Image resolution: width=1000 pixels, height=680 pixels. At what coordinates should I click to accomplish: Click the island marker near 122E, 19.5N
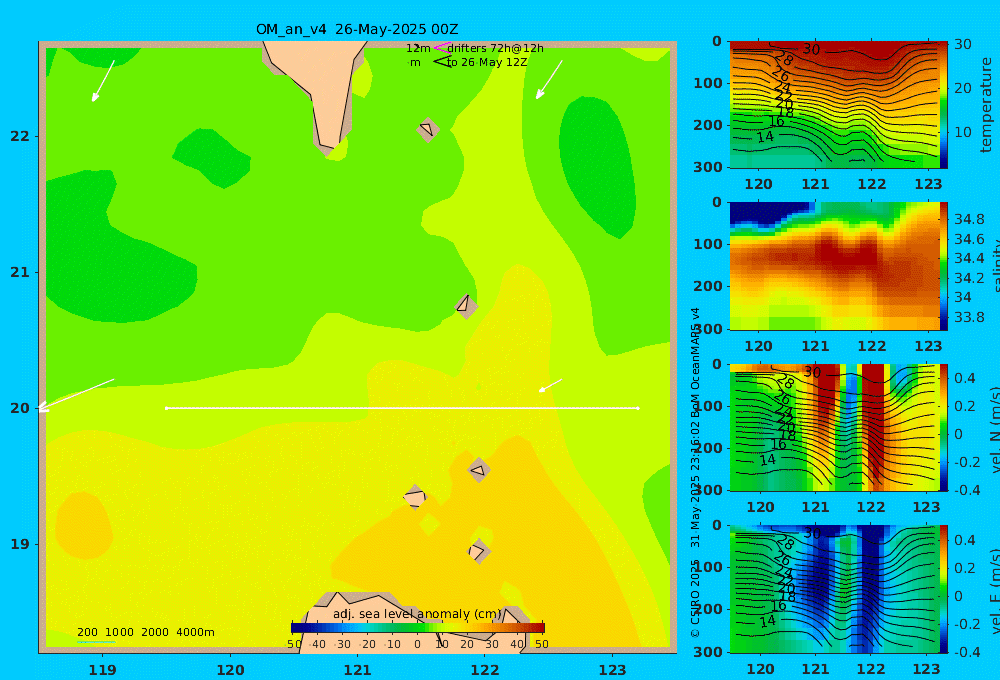(479, 470)
